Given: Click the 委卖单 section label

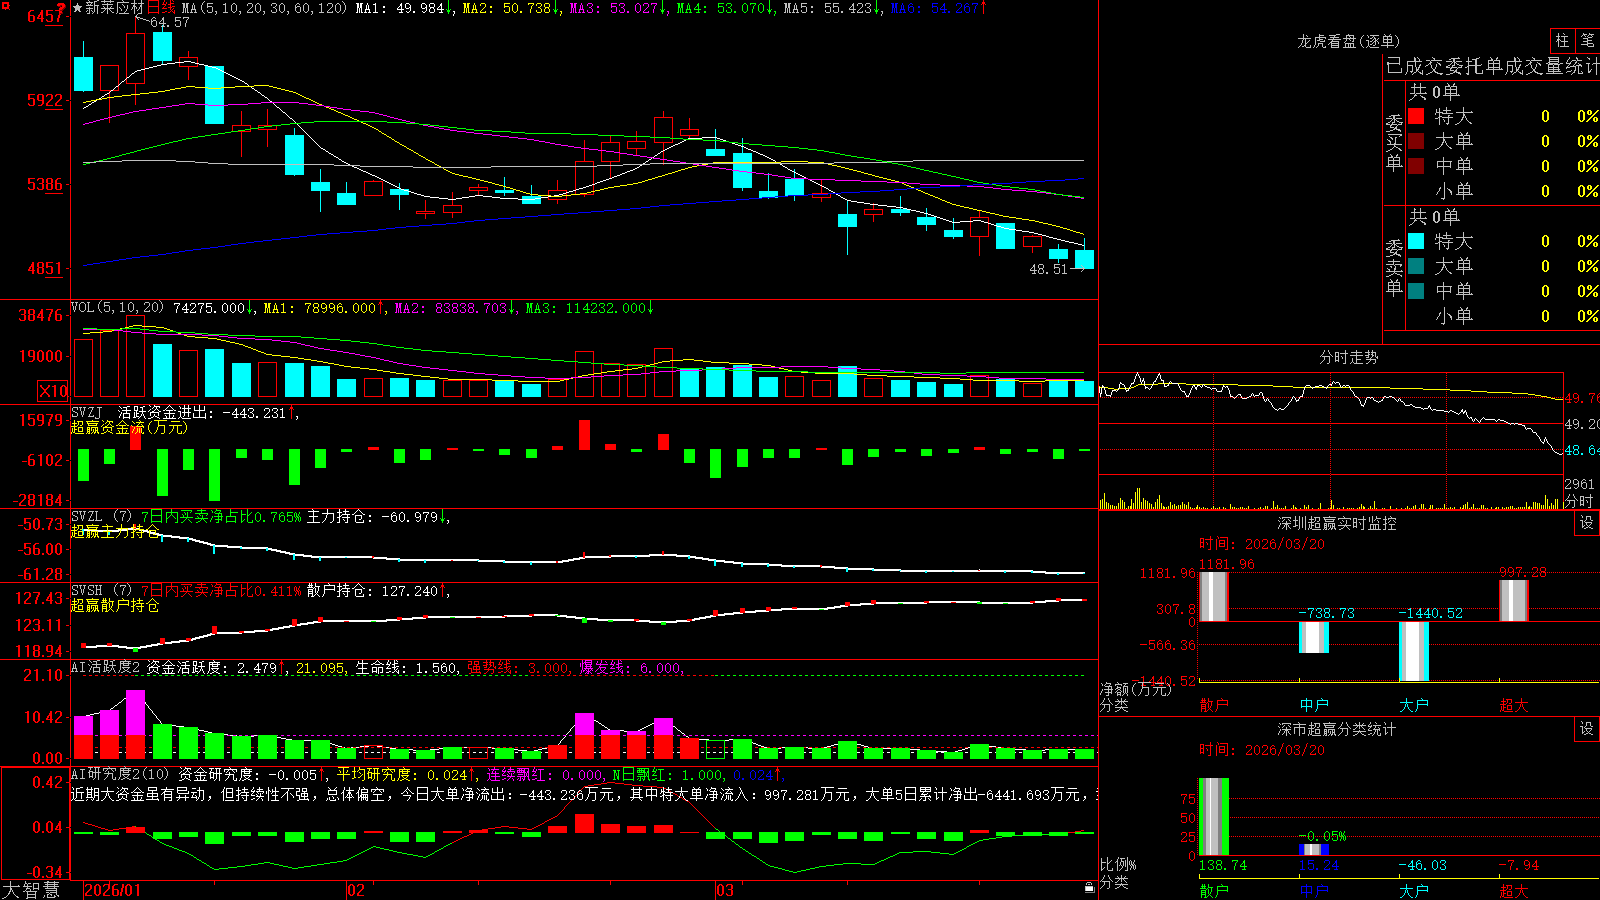Looking at the screenshot, I should (1394, 267).
